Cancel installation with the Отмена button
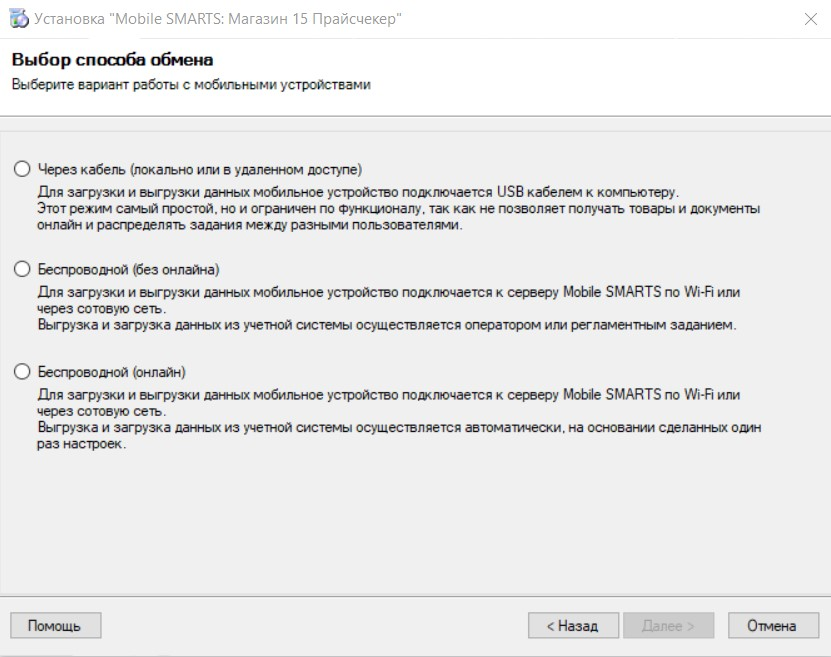Viewport: 831px width, 657px height. 773,626
